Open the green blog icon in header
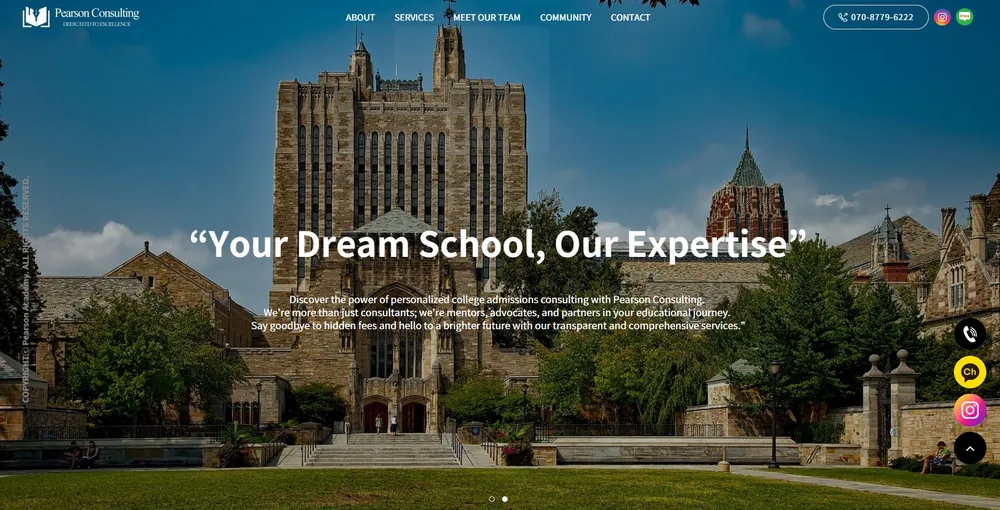Viewport: 1000px width, 510px height. (964, 17)
